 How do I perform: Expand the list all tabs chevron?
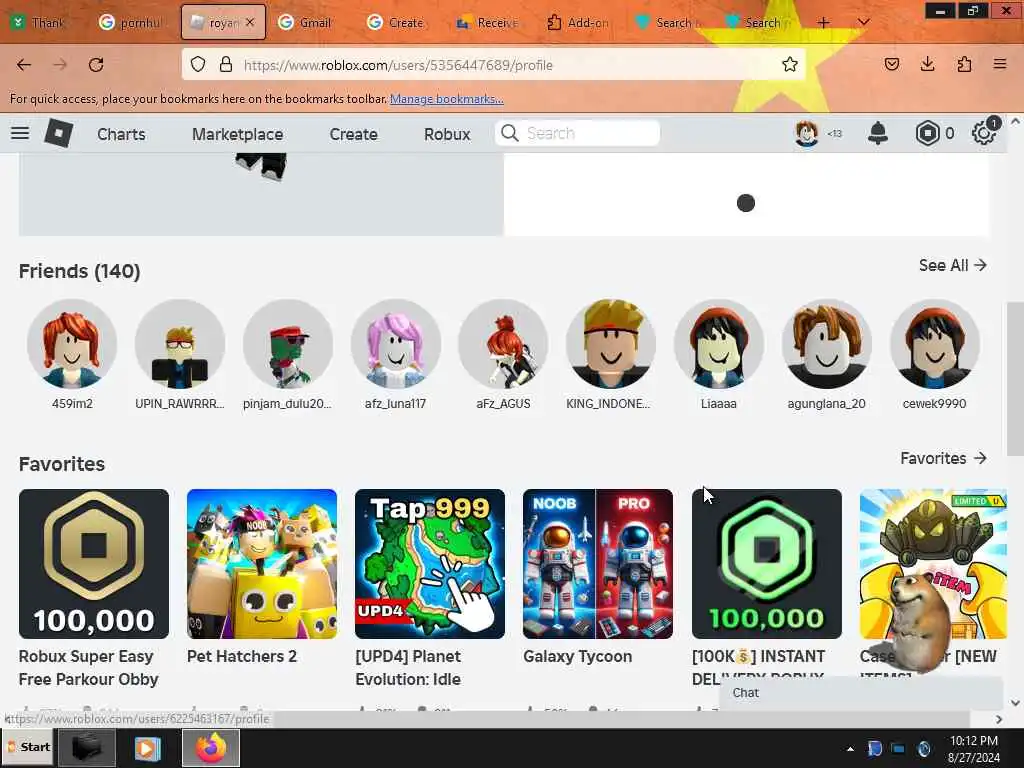(x=863, y=23)
